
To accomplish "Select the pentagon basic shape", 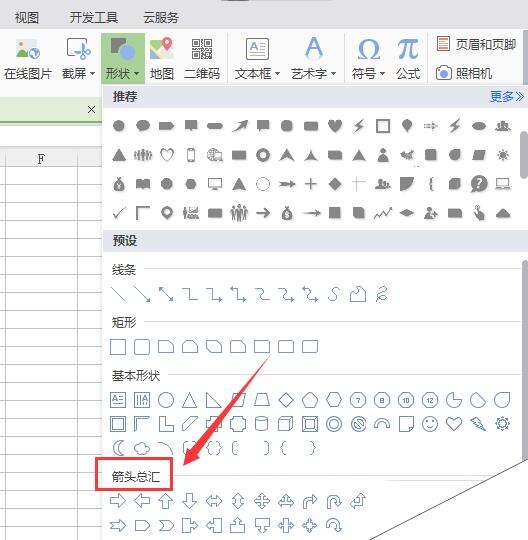I will coord(310,400).
